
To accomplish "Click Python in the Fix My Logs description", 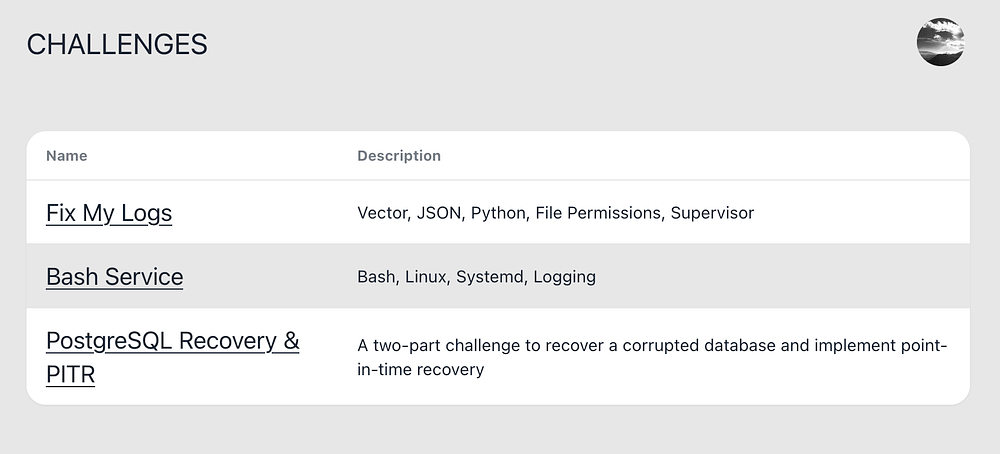I will point(498,213).
